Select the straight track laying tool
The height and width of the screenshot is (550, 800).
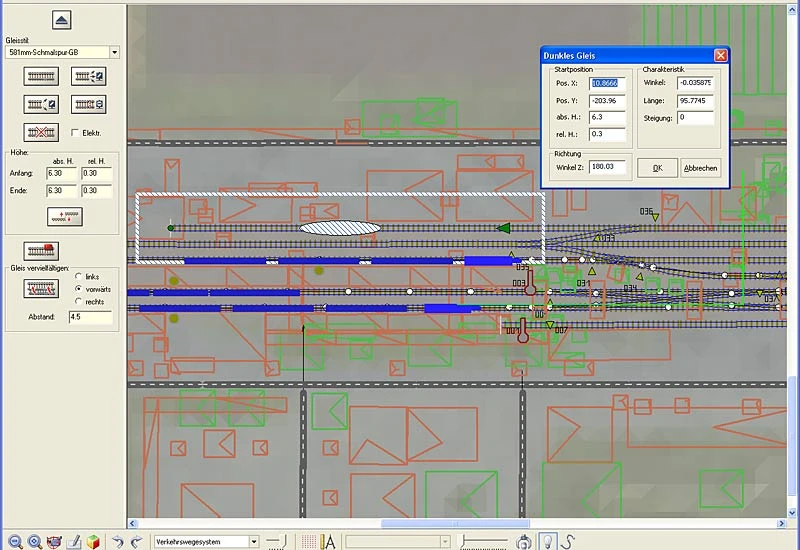tap(41, 77)
